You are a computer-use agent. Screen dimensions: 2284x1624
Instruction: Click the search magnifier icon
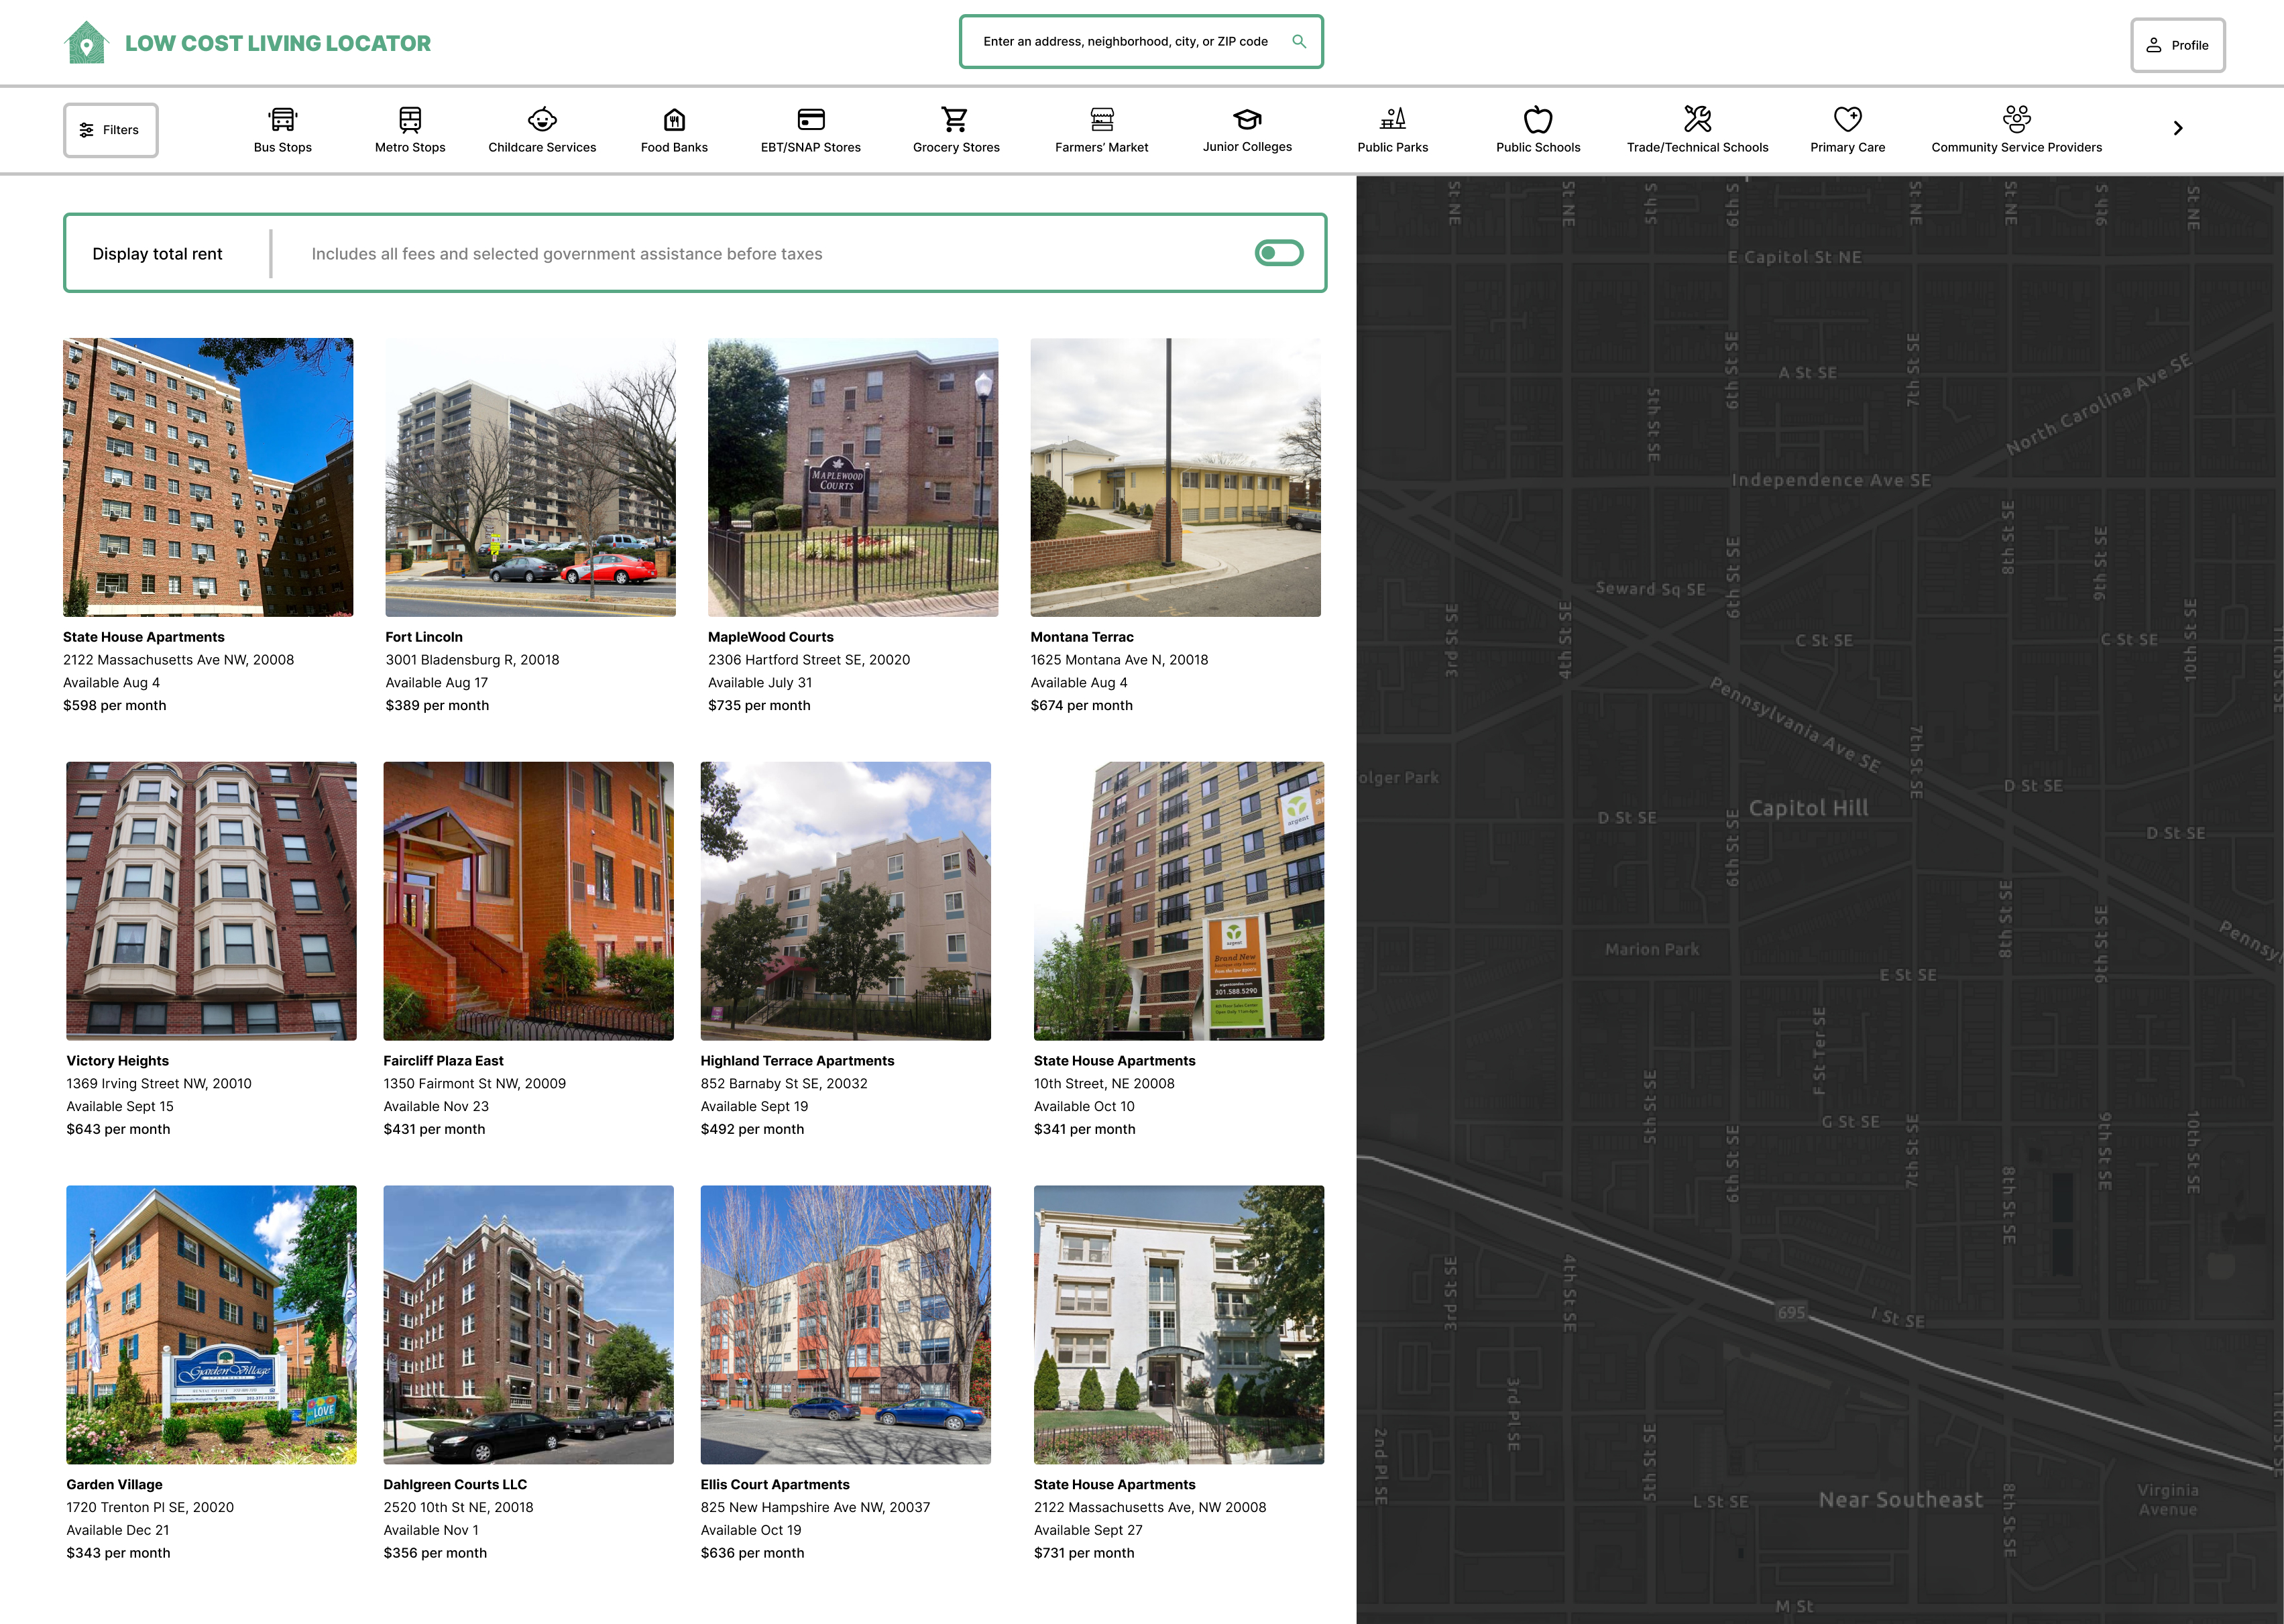[1299, 41]
